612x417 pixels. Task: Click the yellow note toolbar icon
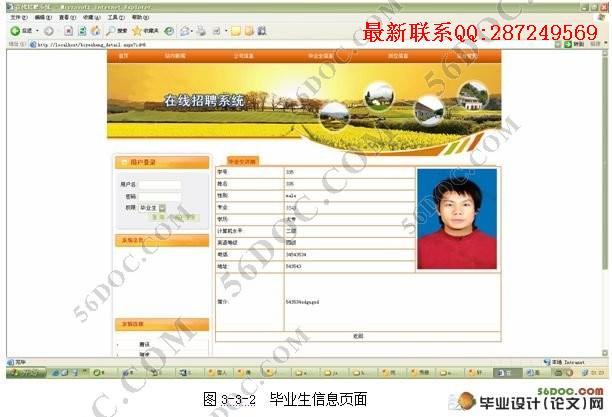click(236, 31)
